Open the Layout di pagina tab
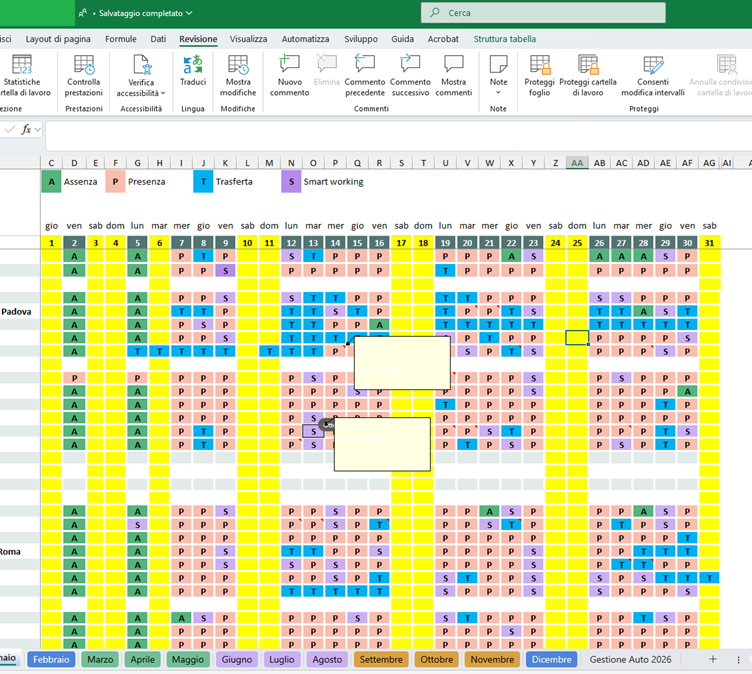752x674 pixels. 58,39
